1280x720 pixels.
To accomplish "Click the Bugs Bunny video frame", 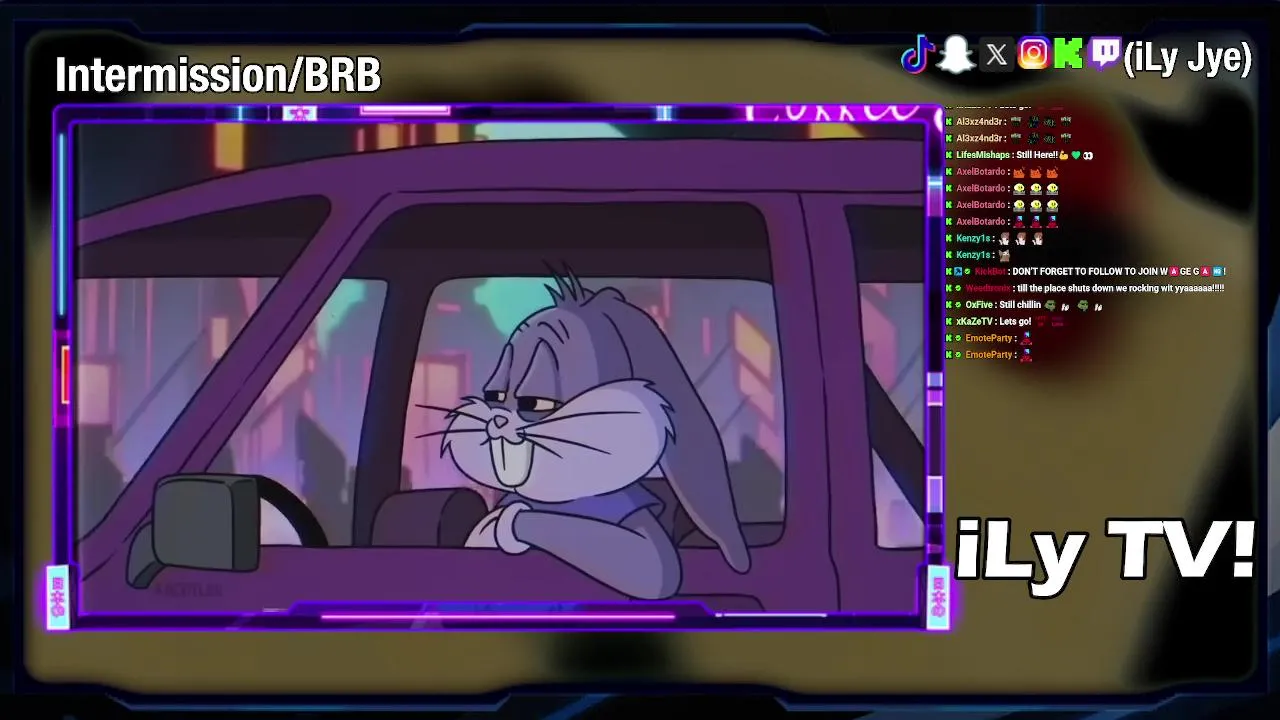I will point(498,367).
